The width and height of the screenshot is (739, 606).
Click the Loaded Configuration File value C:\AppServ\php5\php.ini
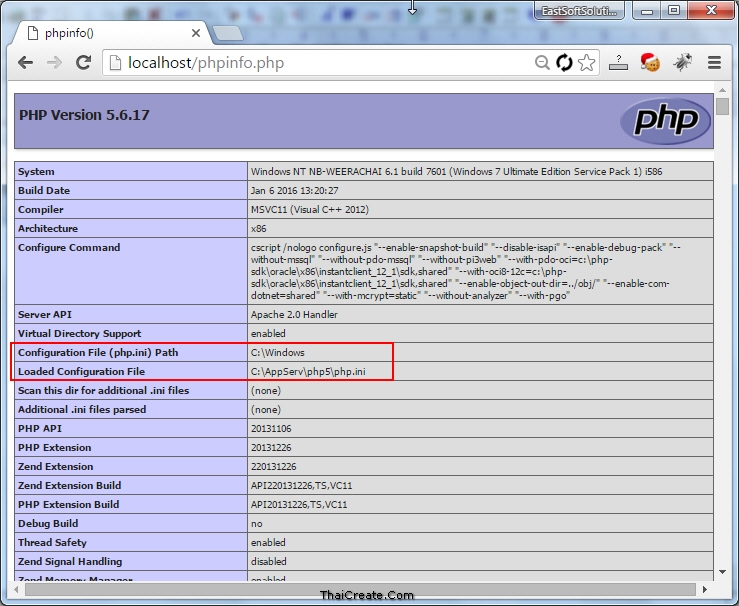point(308,371)
